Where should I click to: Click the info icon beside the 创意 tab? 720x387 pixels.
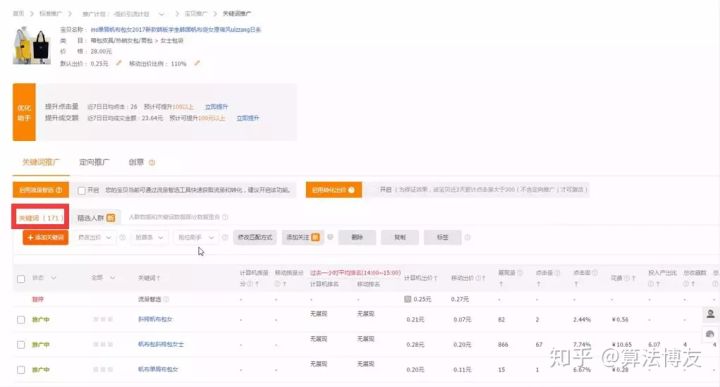pyautogui.click(x=152, y=162)
